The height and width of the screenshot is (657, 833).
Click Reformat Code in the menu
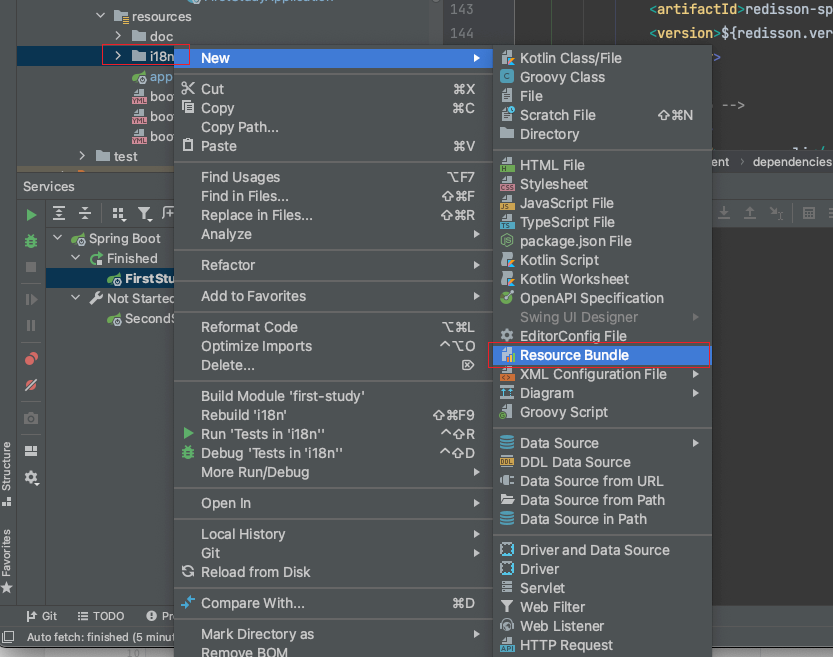coord(243,326)
